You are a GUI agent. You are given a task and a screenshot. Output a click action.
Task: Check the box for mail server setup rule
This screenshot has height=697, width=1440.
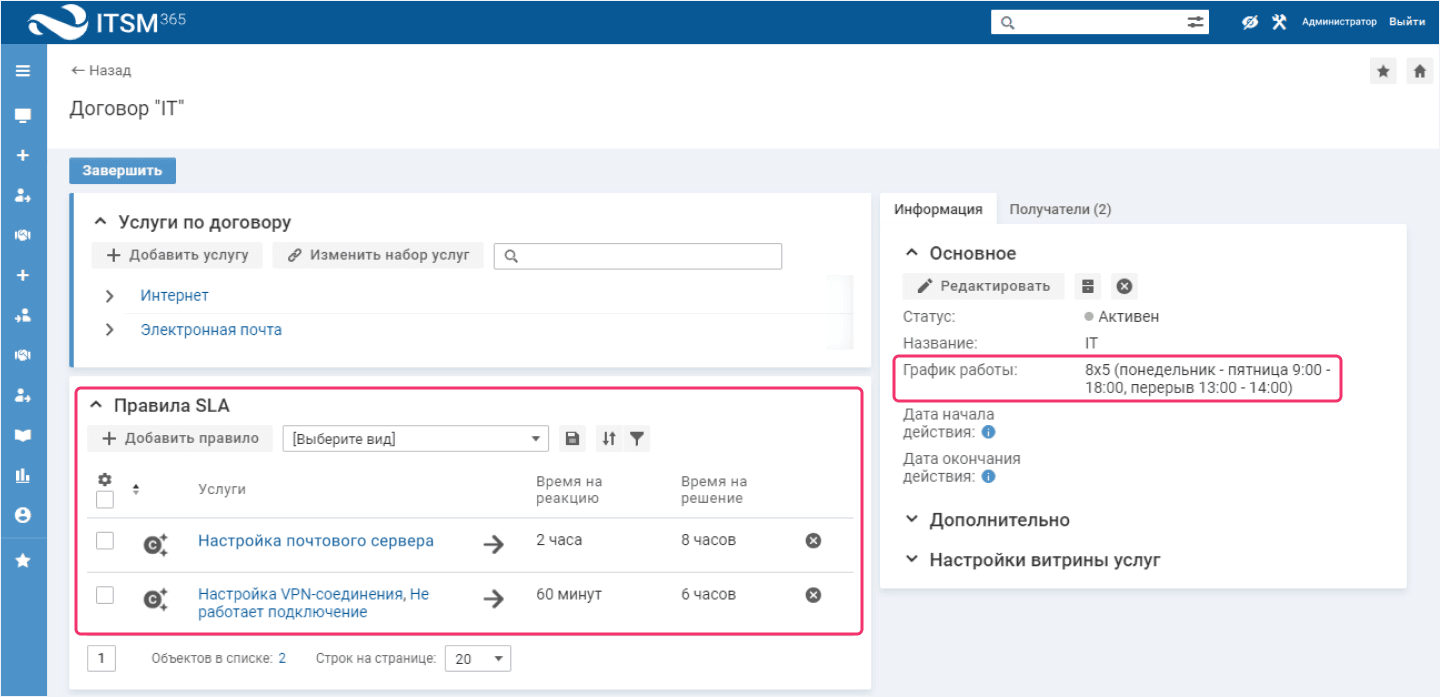click(105, 541)
